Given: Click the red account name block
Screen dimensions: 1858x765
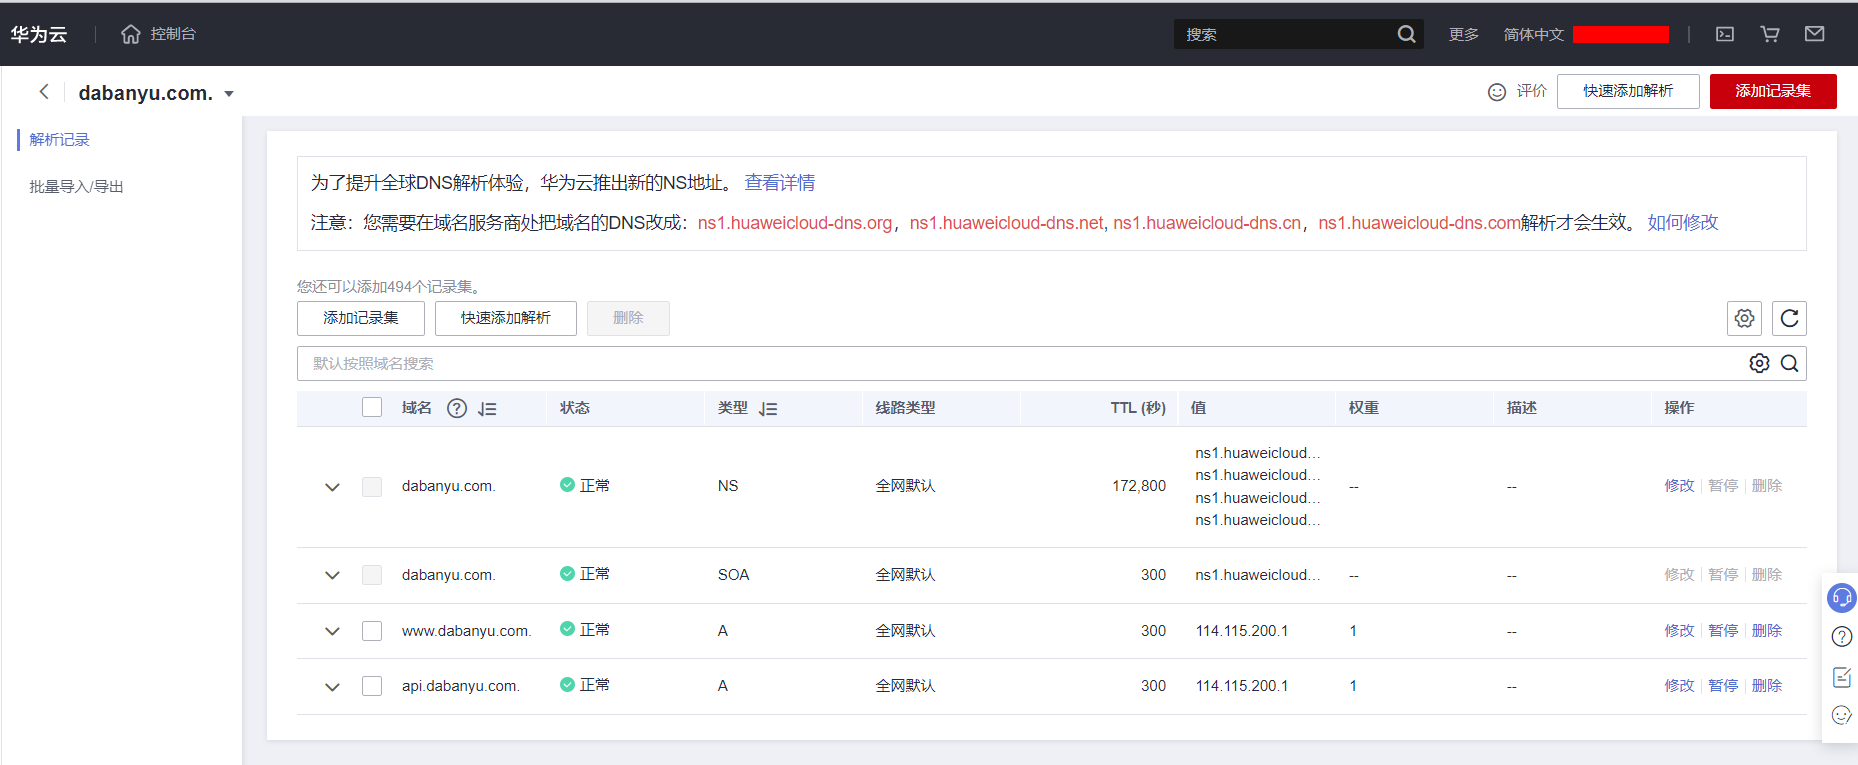Looking at the screenshot, I should 1621,34.
